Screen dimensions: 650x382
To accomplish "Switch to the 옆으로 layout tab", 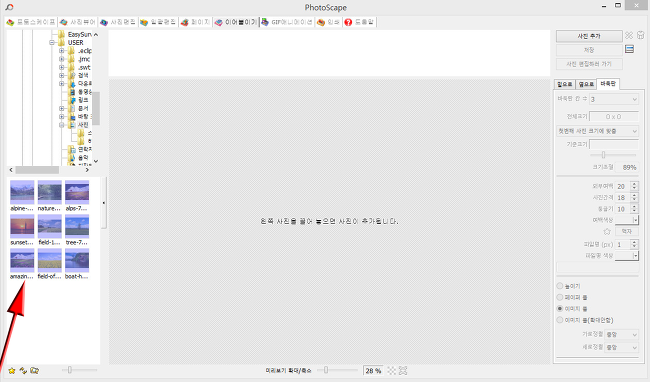I will [586, 84].
